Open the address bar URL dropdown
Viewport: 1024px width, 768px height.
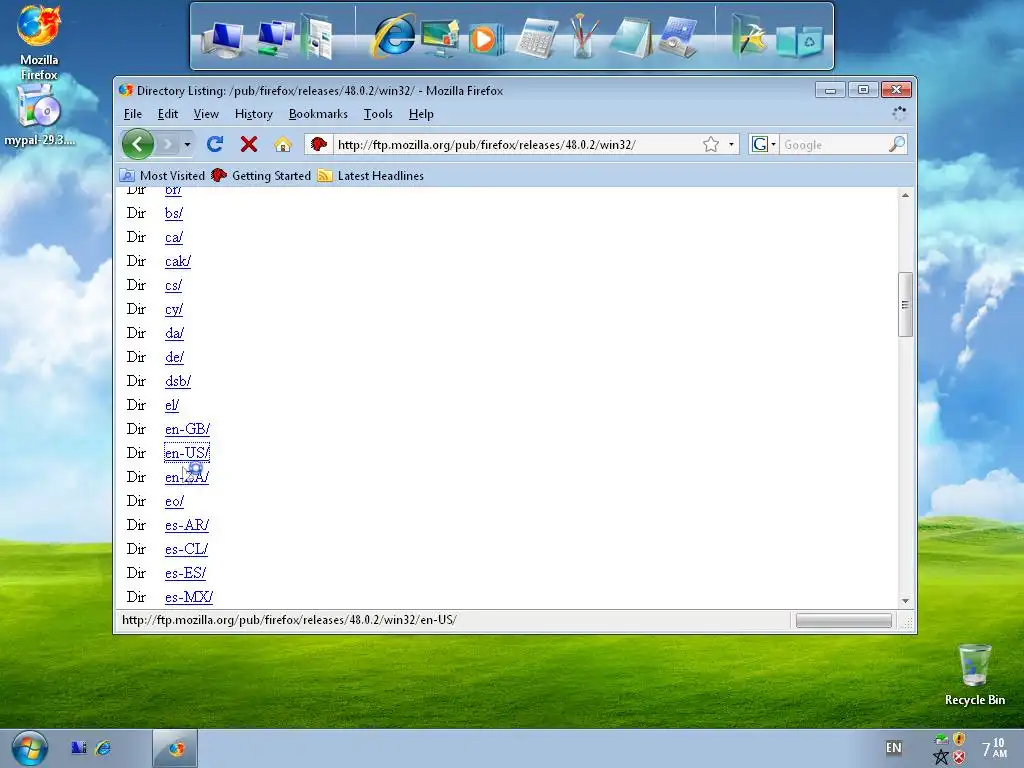(731, 144)
